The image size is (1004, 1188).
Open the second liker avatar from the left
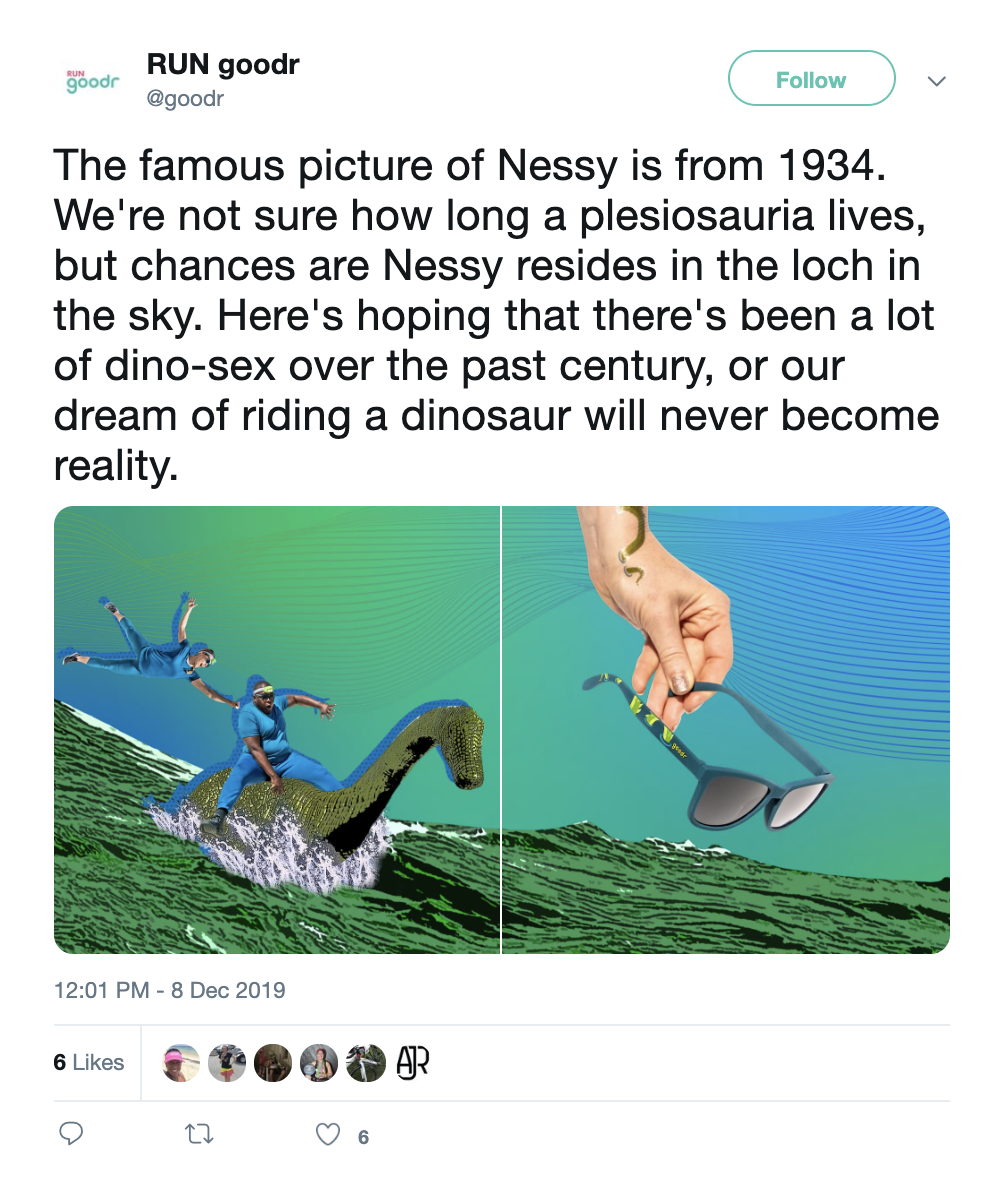tap(227, 1063)
